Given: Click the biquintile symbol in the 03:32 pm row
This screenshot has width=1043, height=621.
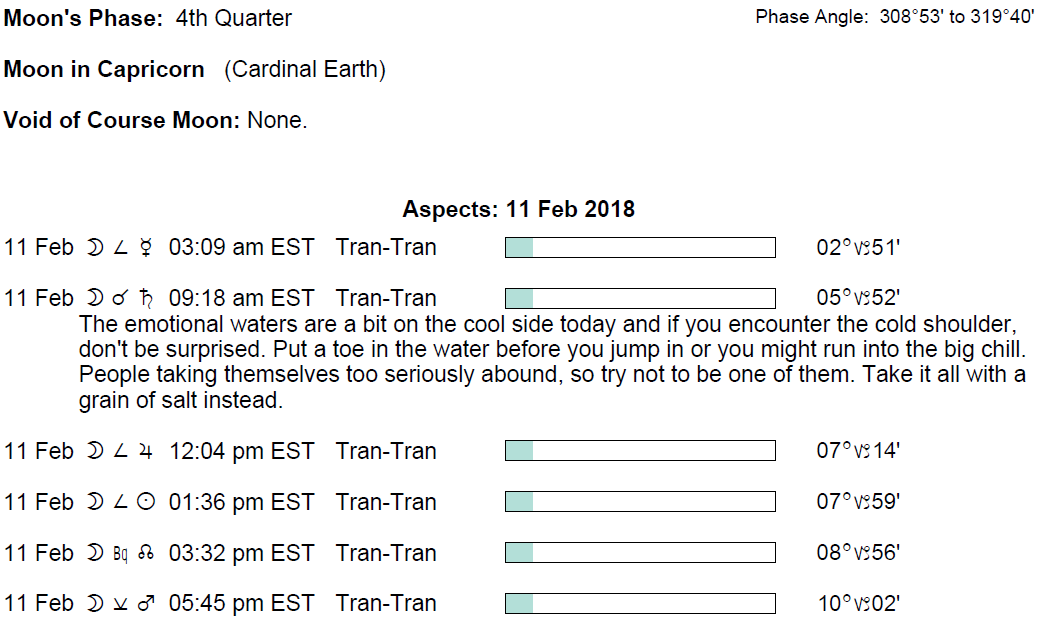Looking at the screenshot, I should click(120, 554).
